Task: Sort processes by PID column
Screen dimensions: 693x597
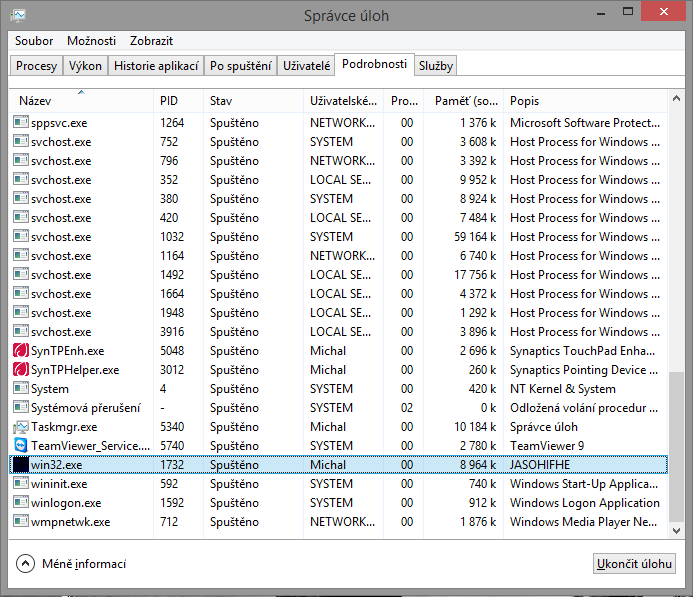Action: (x=177, y=101)
